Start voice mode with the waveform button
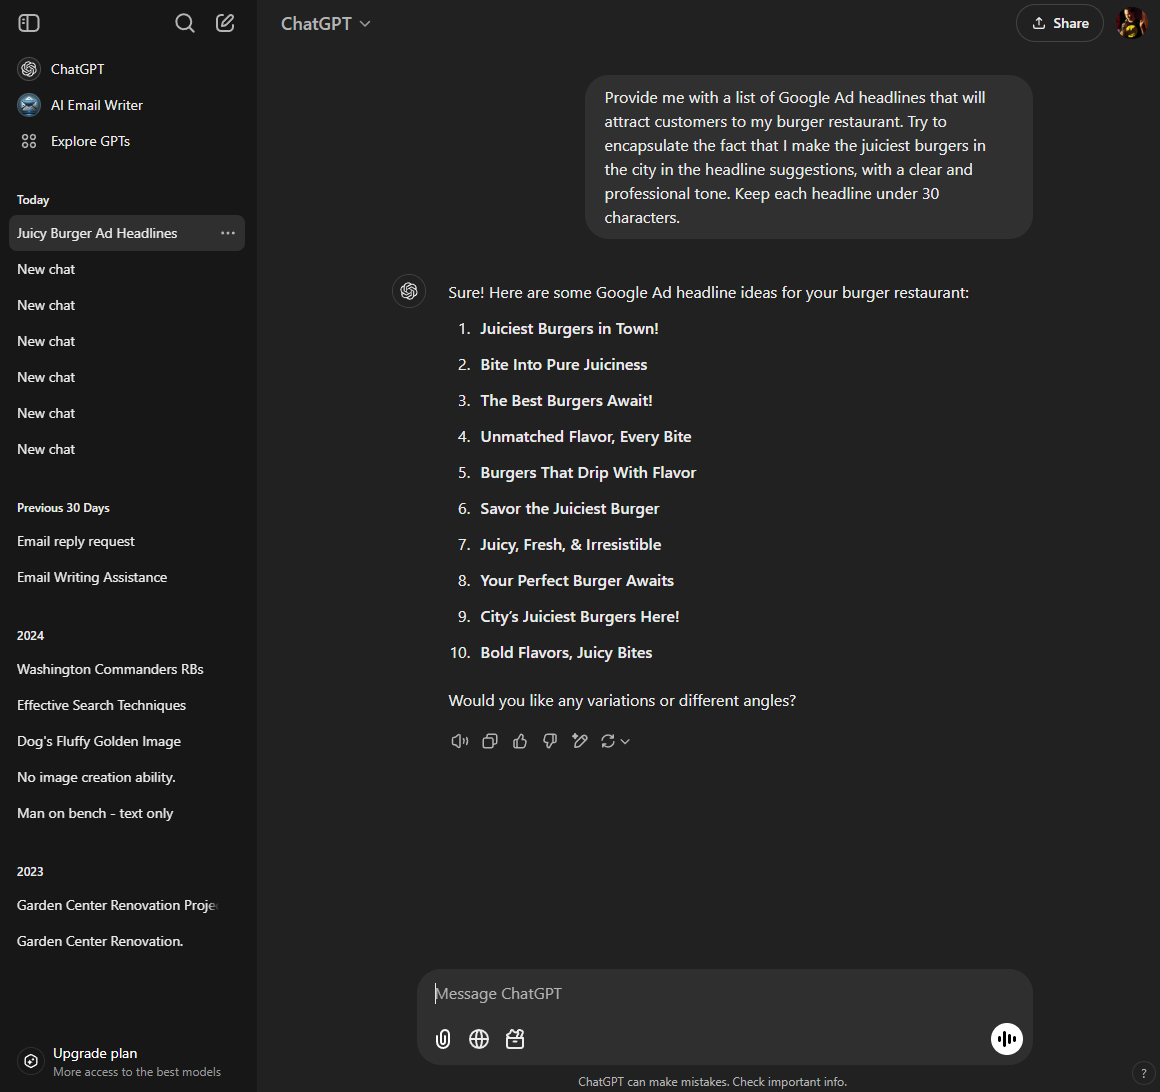The width and height of the screenshot is (1160, 1092). (x=1006, y=1038)
